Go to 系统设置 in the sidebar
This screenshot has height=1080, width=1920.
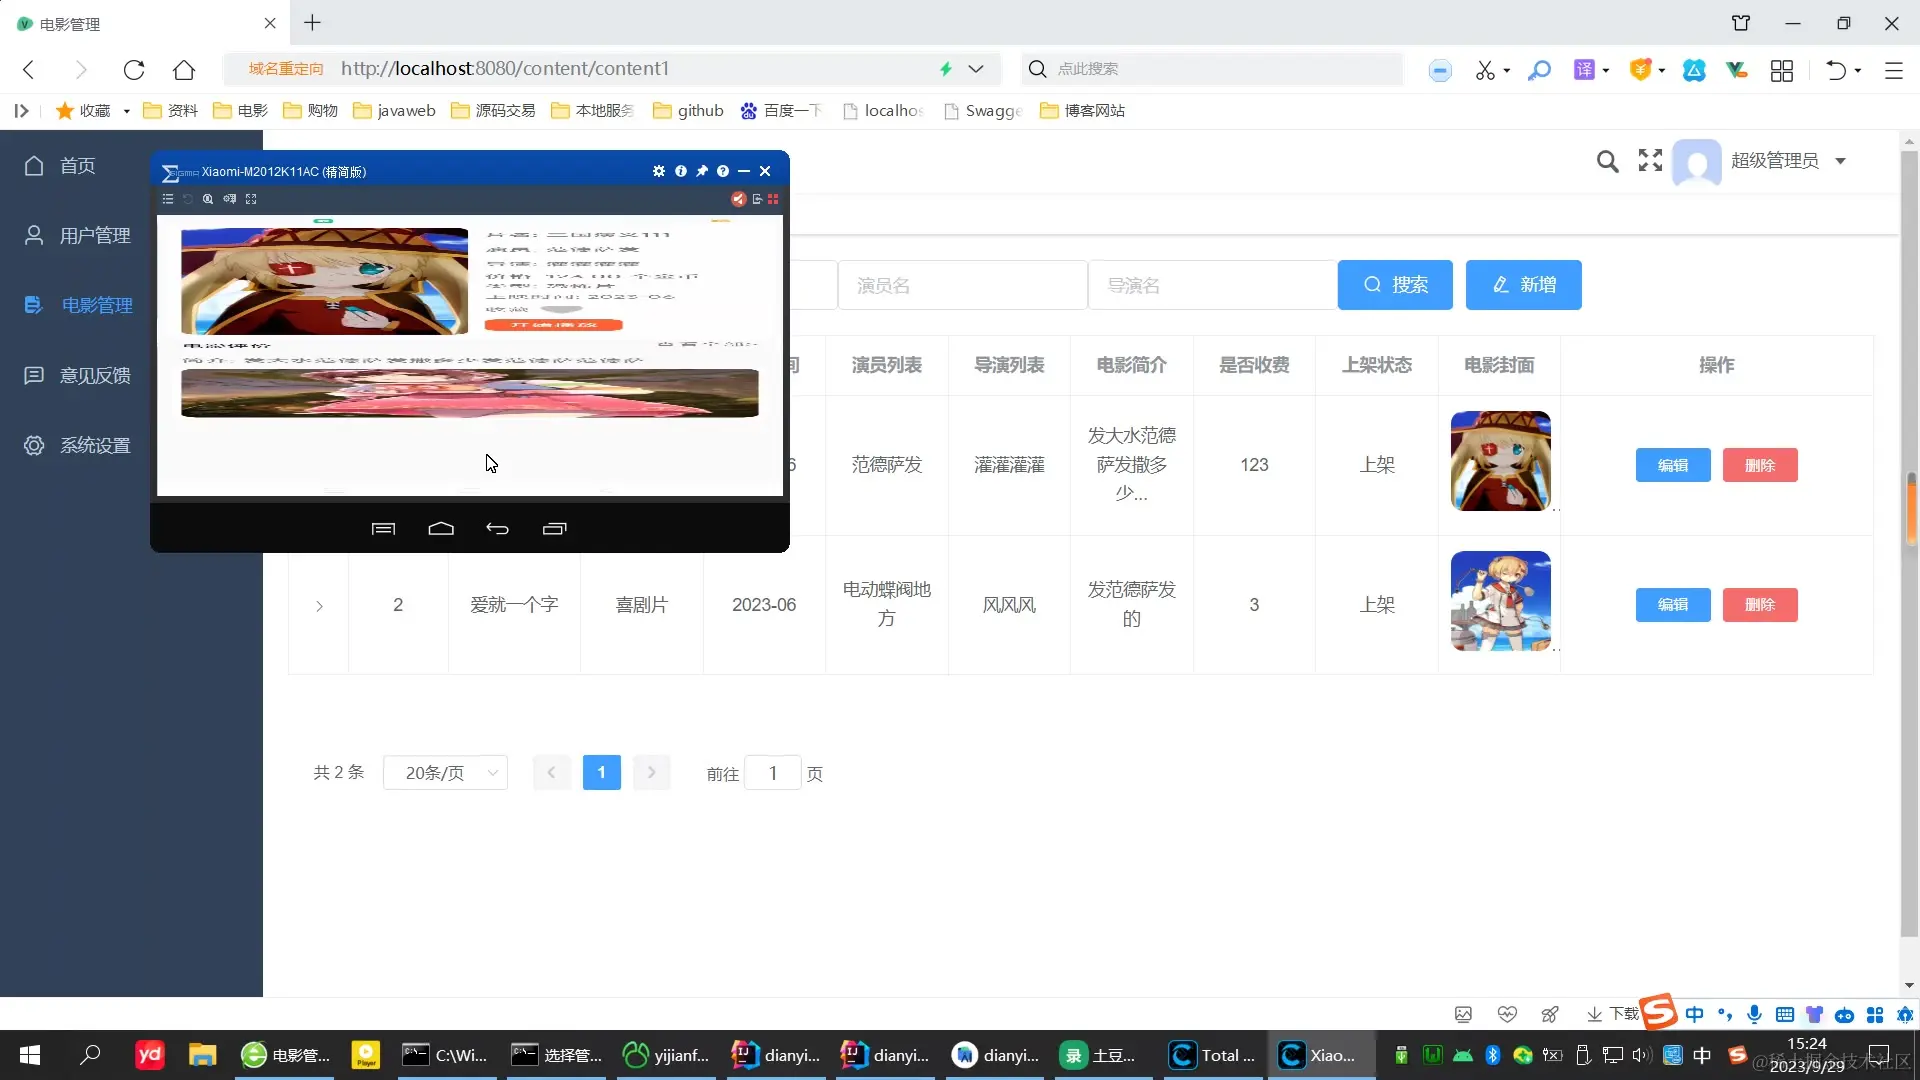pos(95,445)
